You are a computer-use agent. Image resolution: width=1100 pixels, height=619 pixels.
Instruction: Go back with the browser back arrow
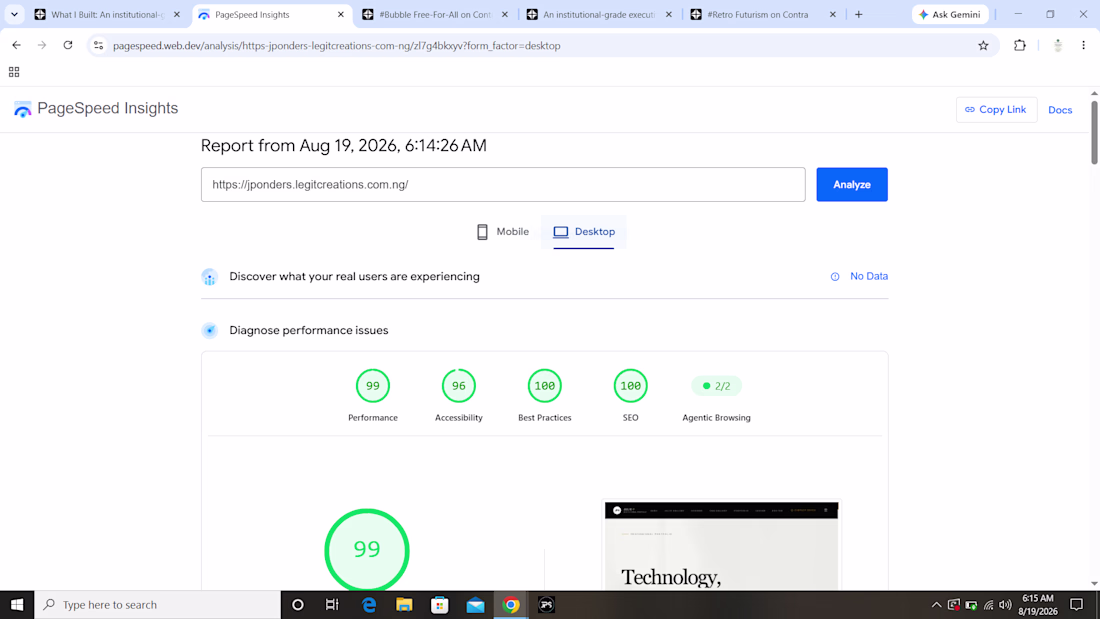pos(16,46)
